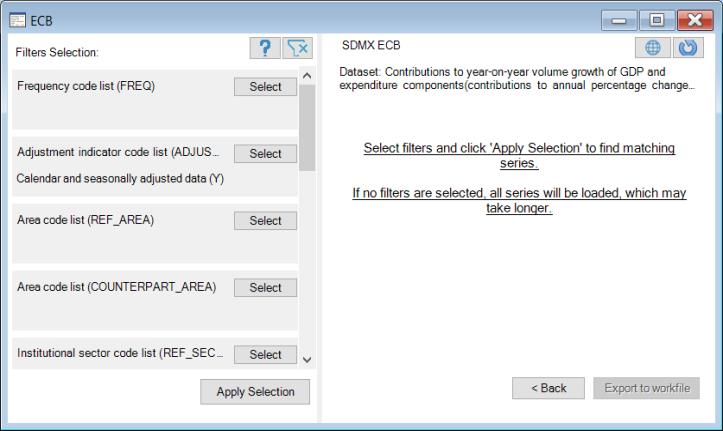723x431 pixels.
Task: Click Select for COUNTERPART_AREA code list
Action: click(x=265, y=288)
